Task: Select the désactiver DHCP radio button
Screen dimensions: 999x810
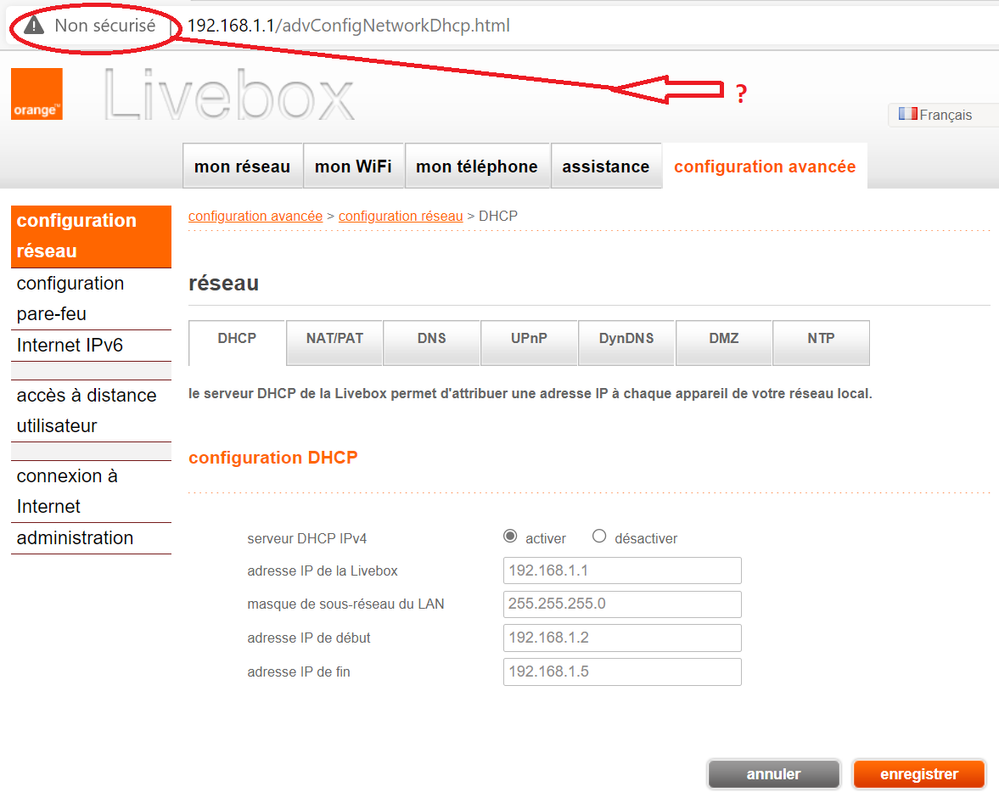Action: coord(599,536)
